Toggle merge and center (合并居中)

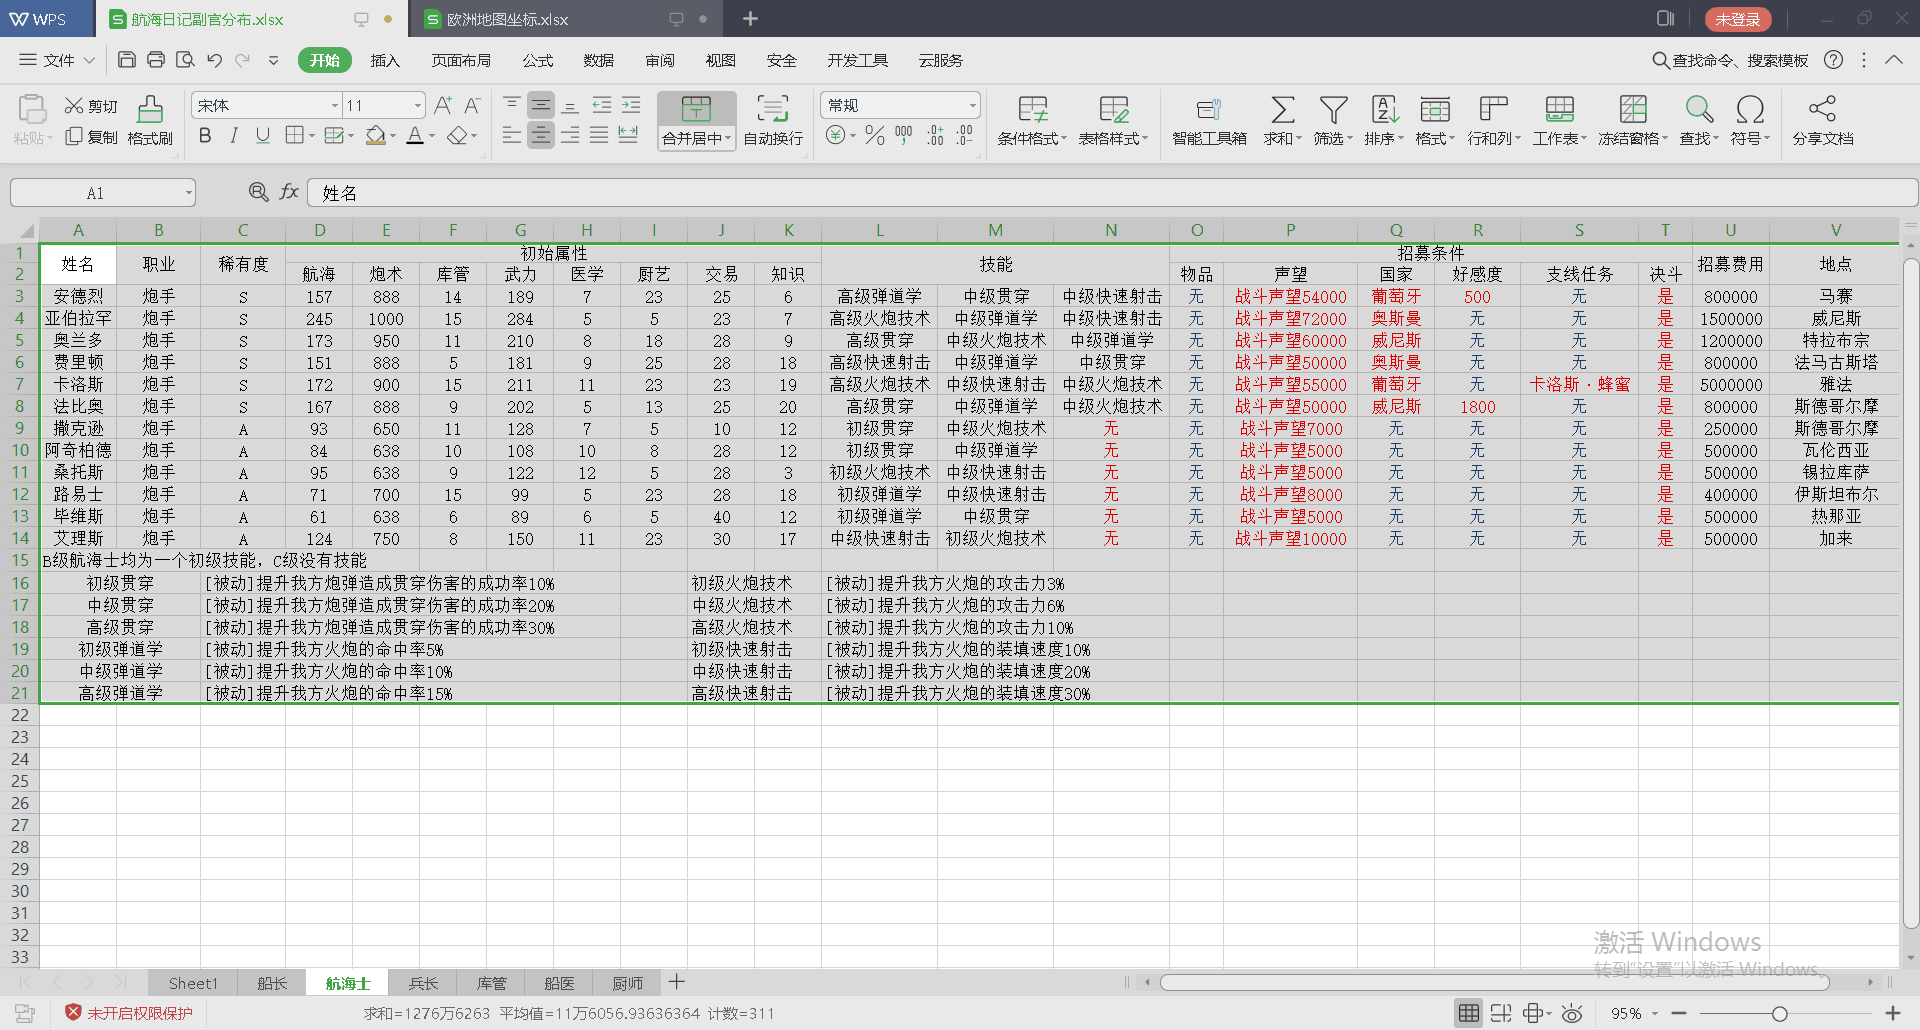[697, 121]
